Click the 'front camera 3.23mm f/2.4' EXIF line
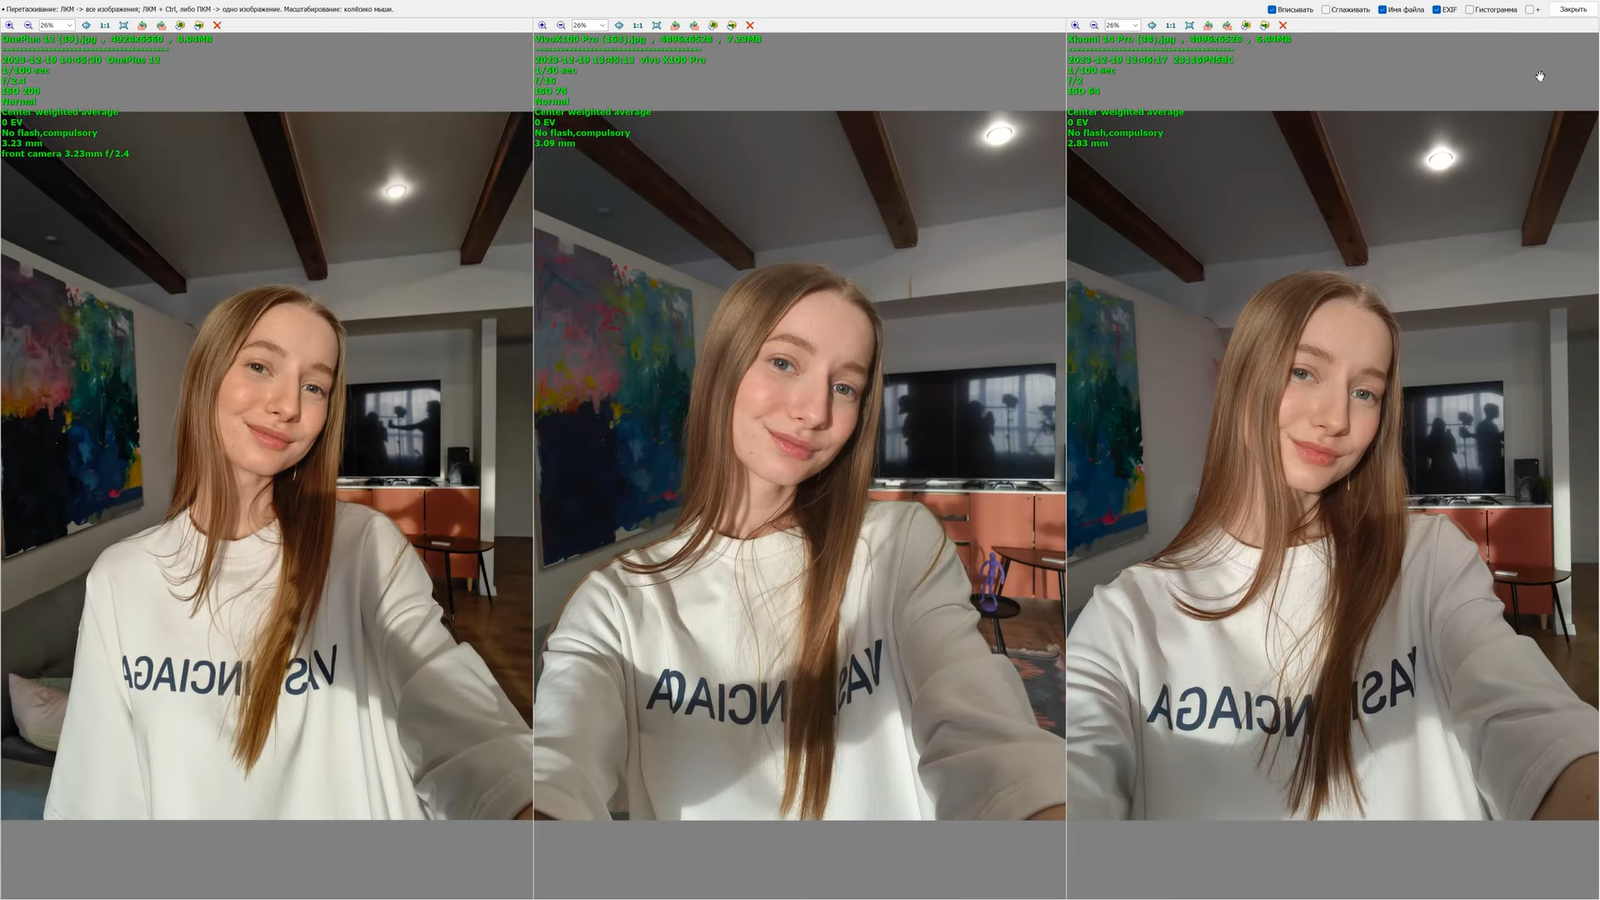 pyautogui.click(x=65, y=154)
